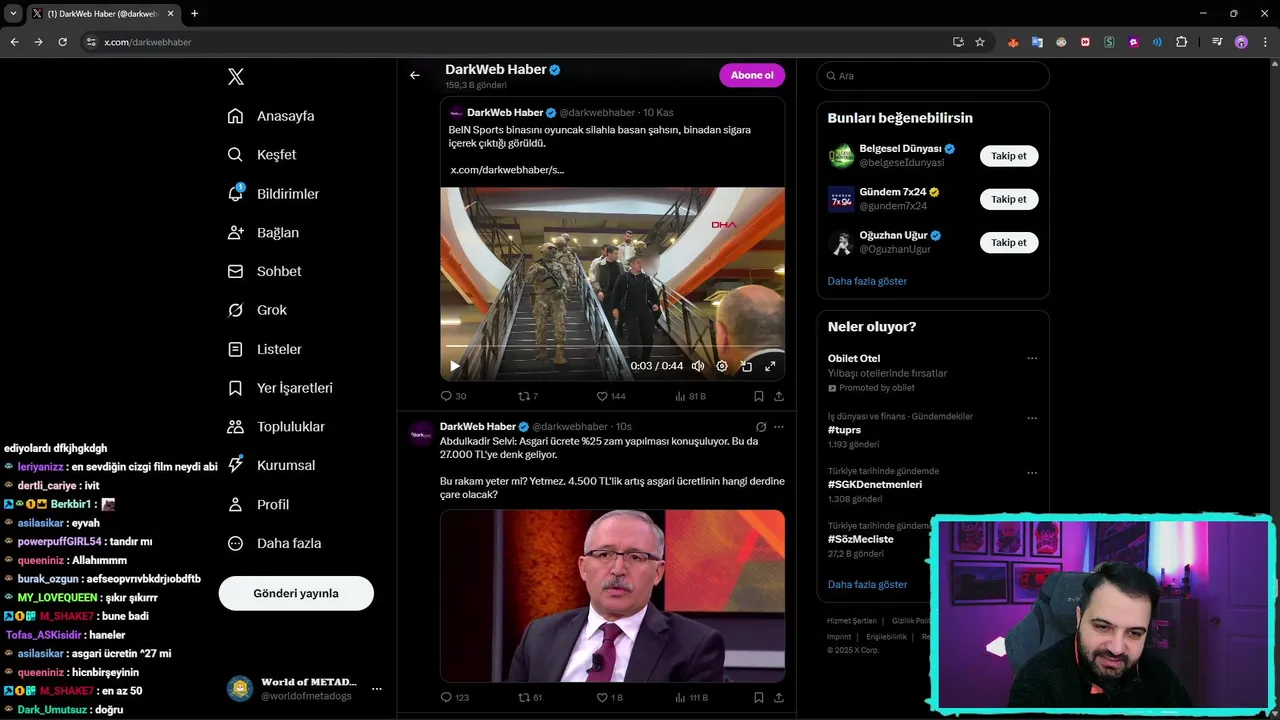The height and width of the screenshot is (720, 1280).
Task: Open video settings gear
Action: 722,366
